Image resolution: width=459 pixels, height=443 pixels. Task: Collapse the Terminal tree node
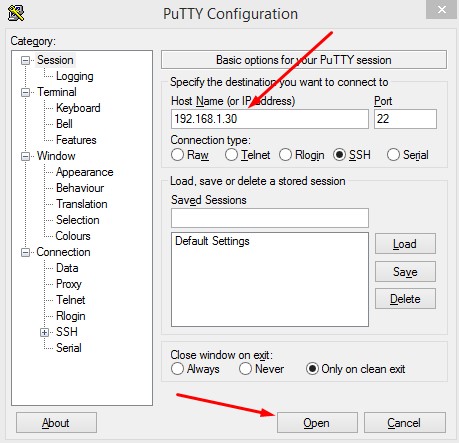[25, 92]
